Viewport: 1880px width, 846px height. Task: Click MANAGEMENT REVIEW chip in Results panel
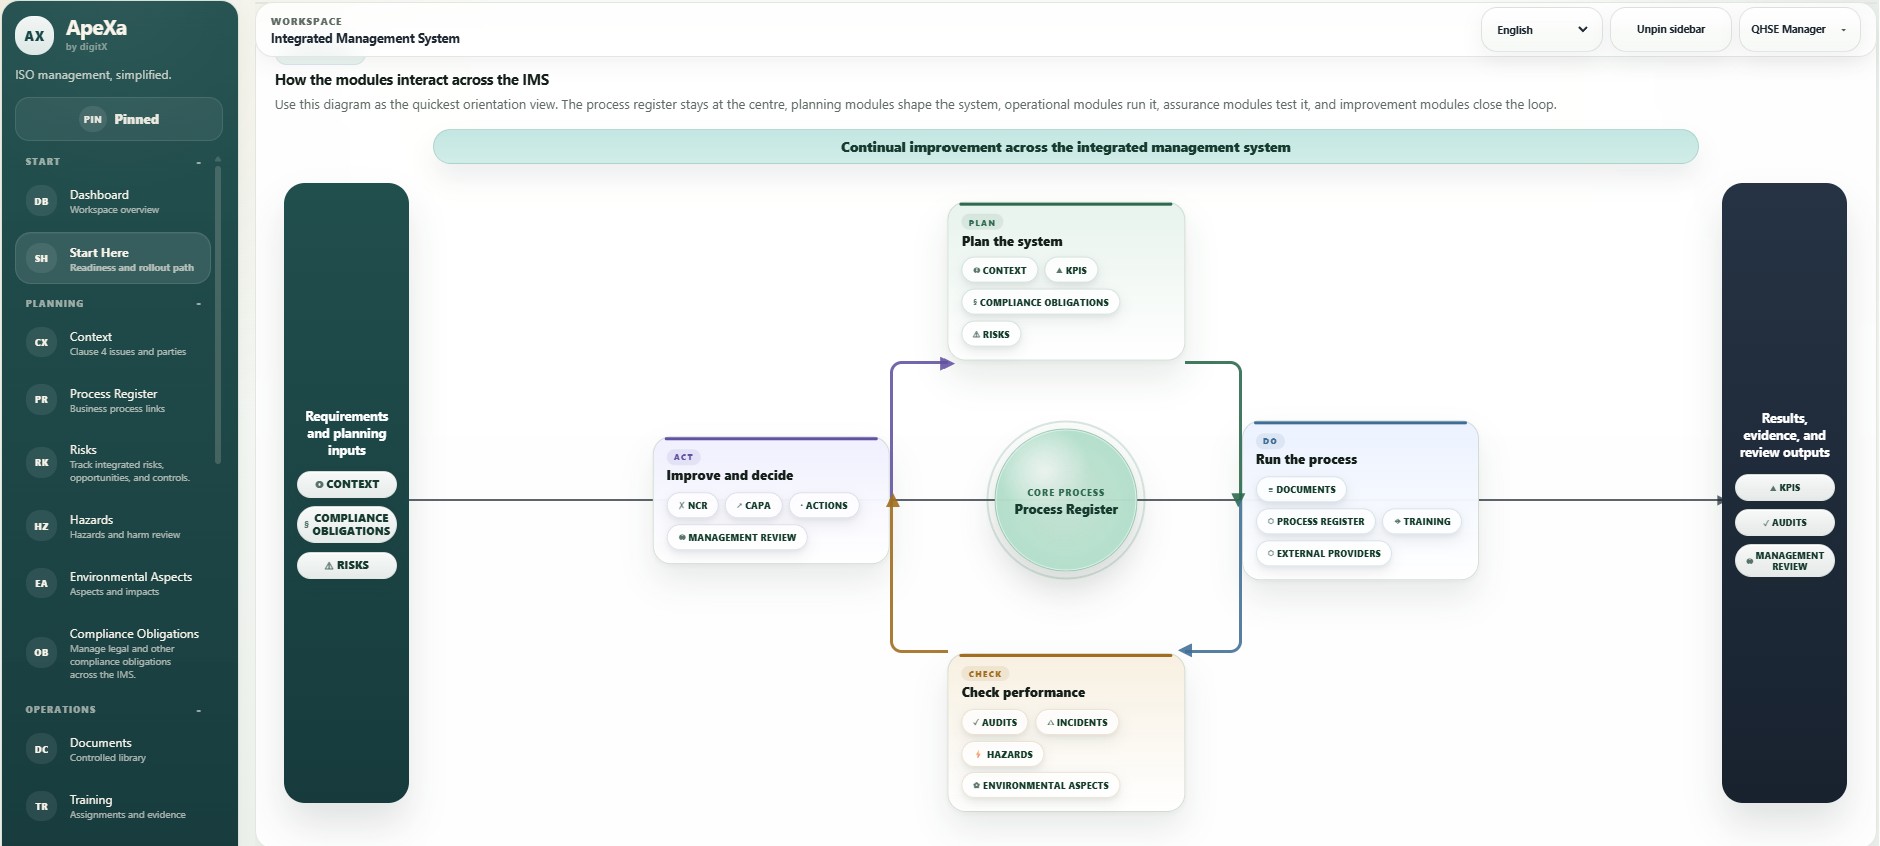1784,561
